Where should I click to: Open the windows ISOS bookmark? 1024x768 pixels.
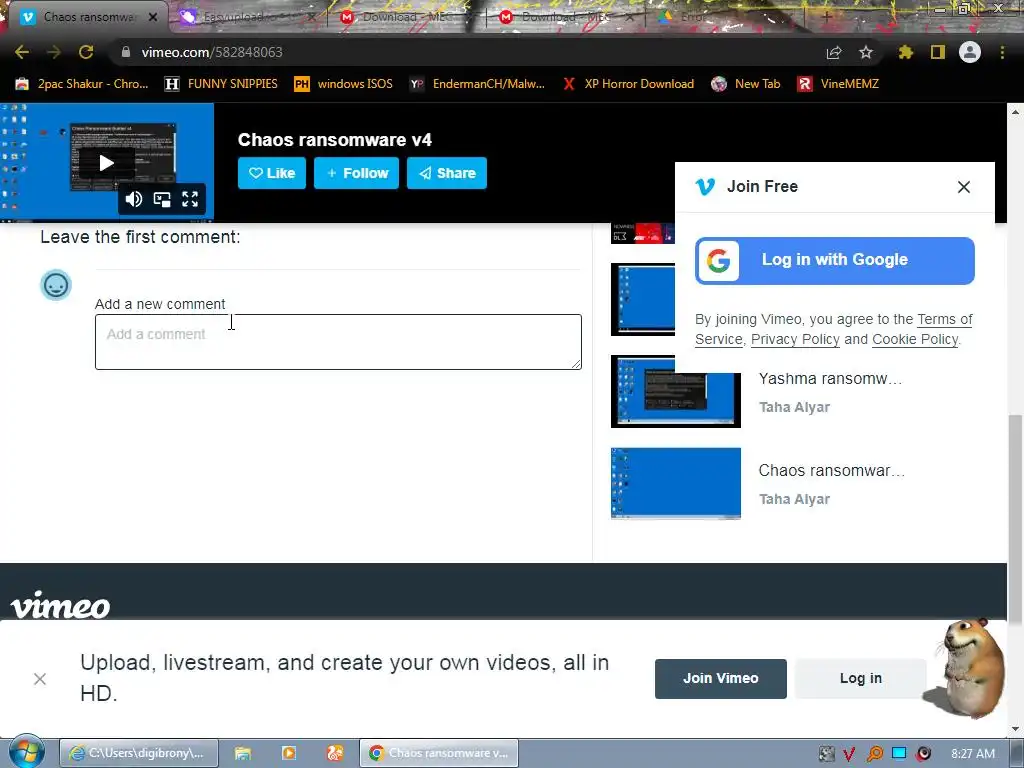(x=344, y=84)
